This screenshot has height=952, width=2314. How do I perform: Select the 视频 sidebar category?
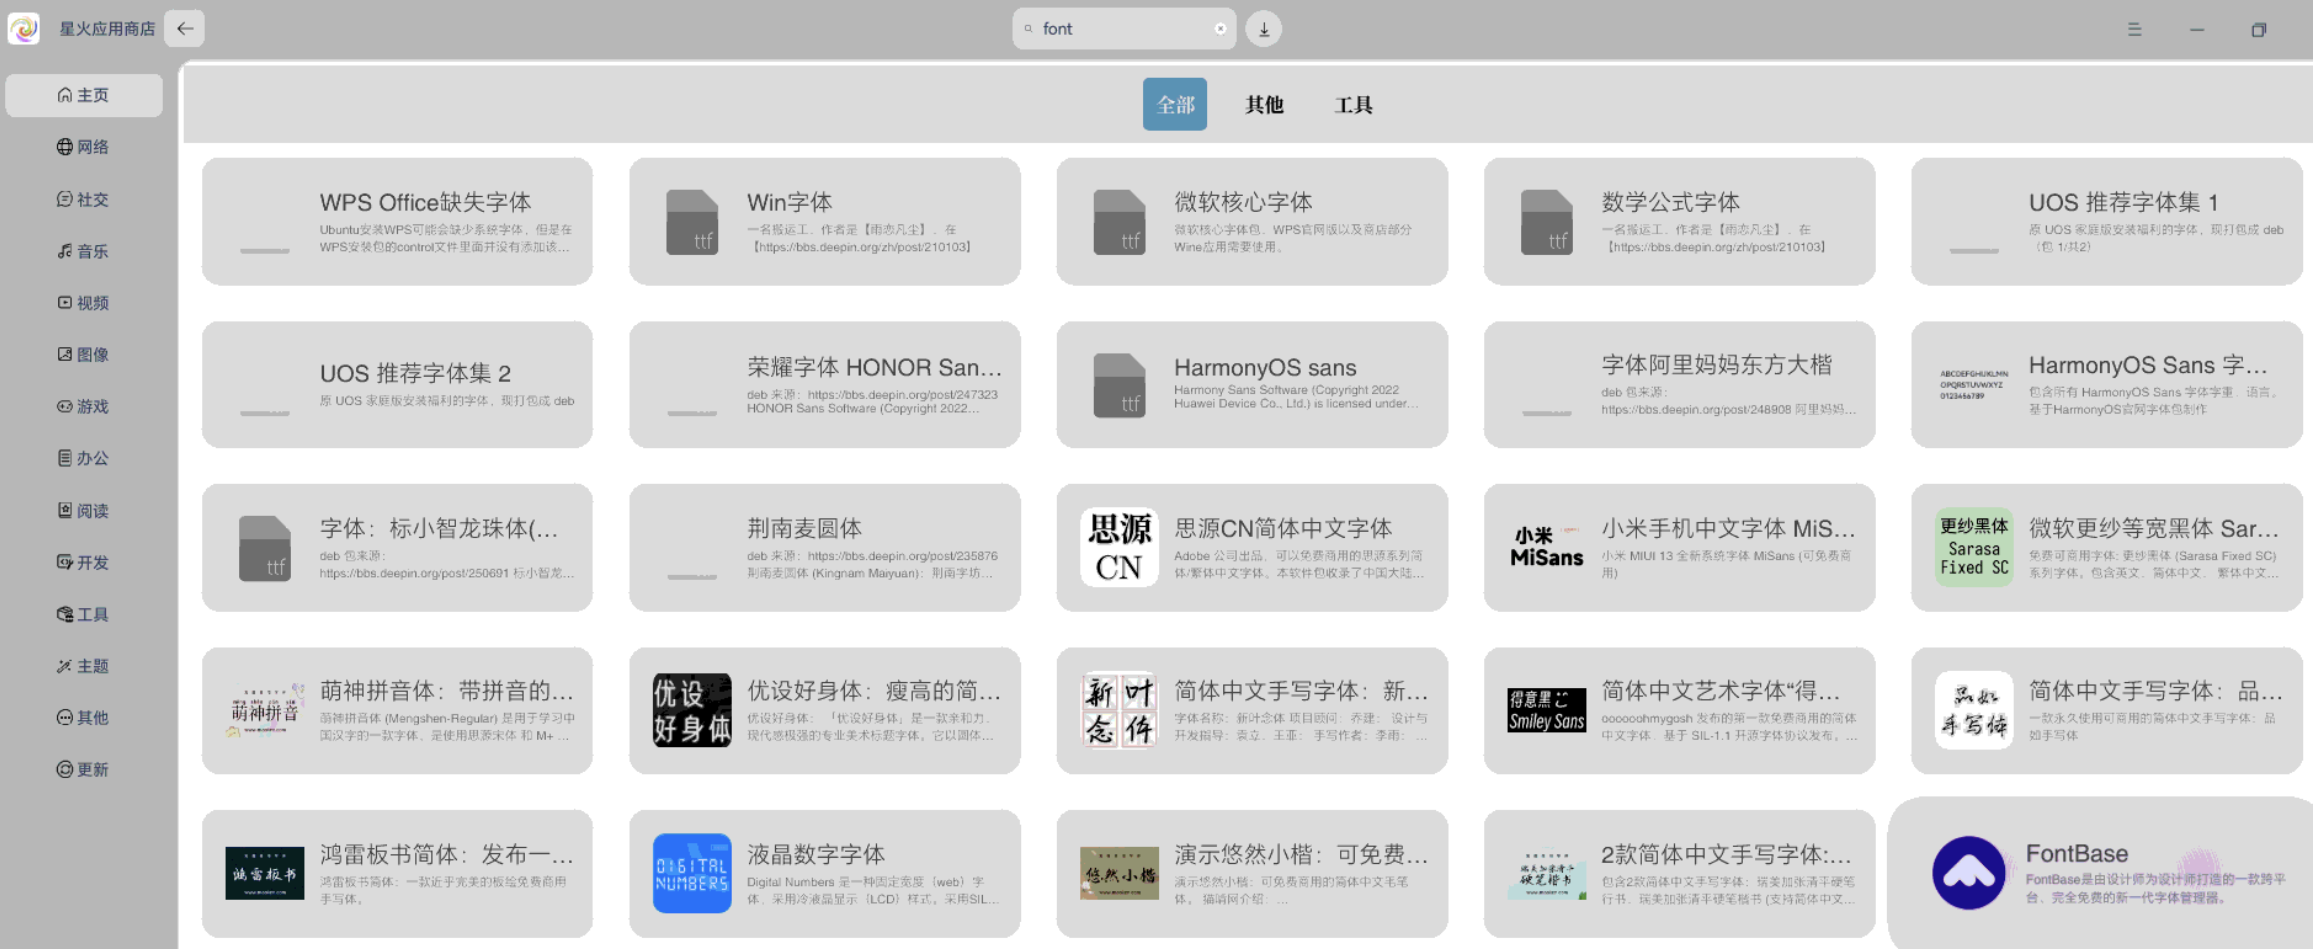point(84,303)
